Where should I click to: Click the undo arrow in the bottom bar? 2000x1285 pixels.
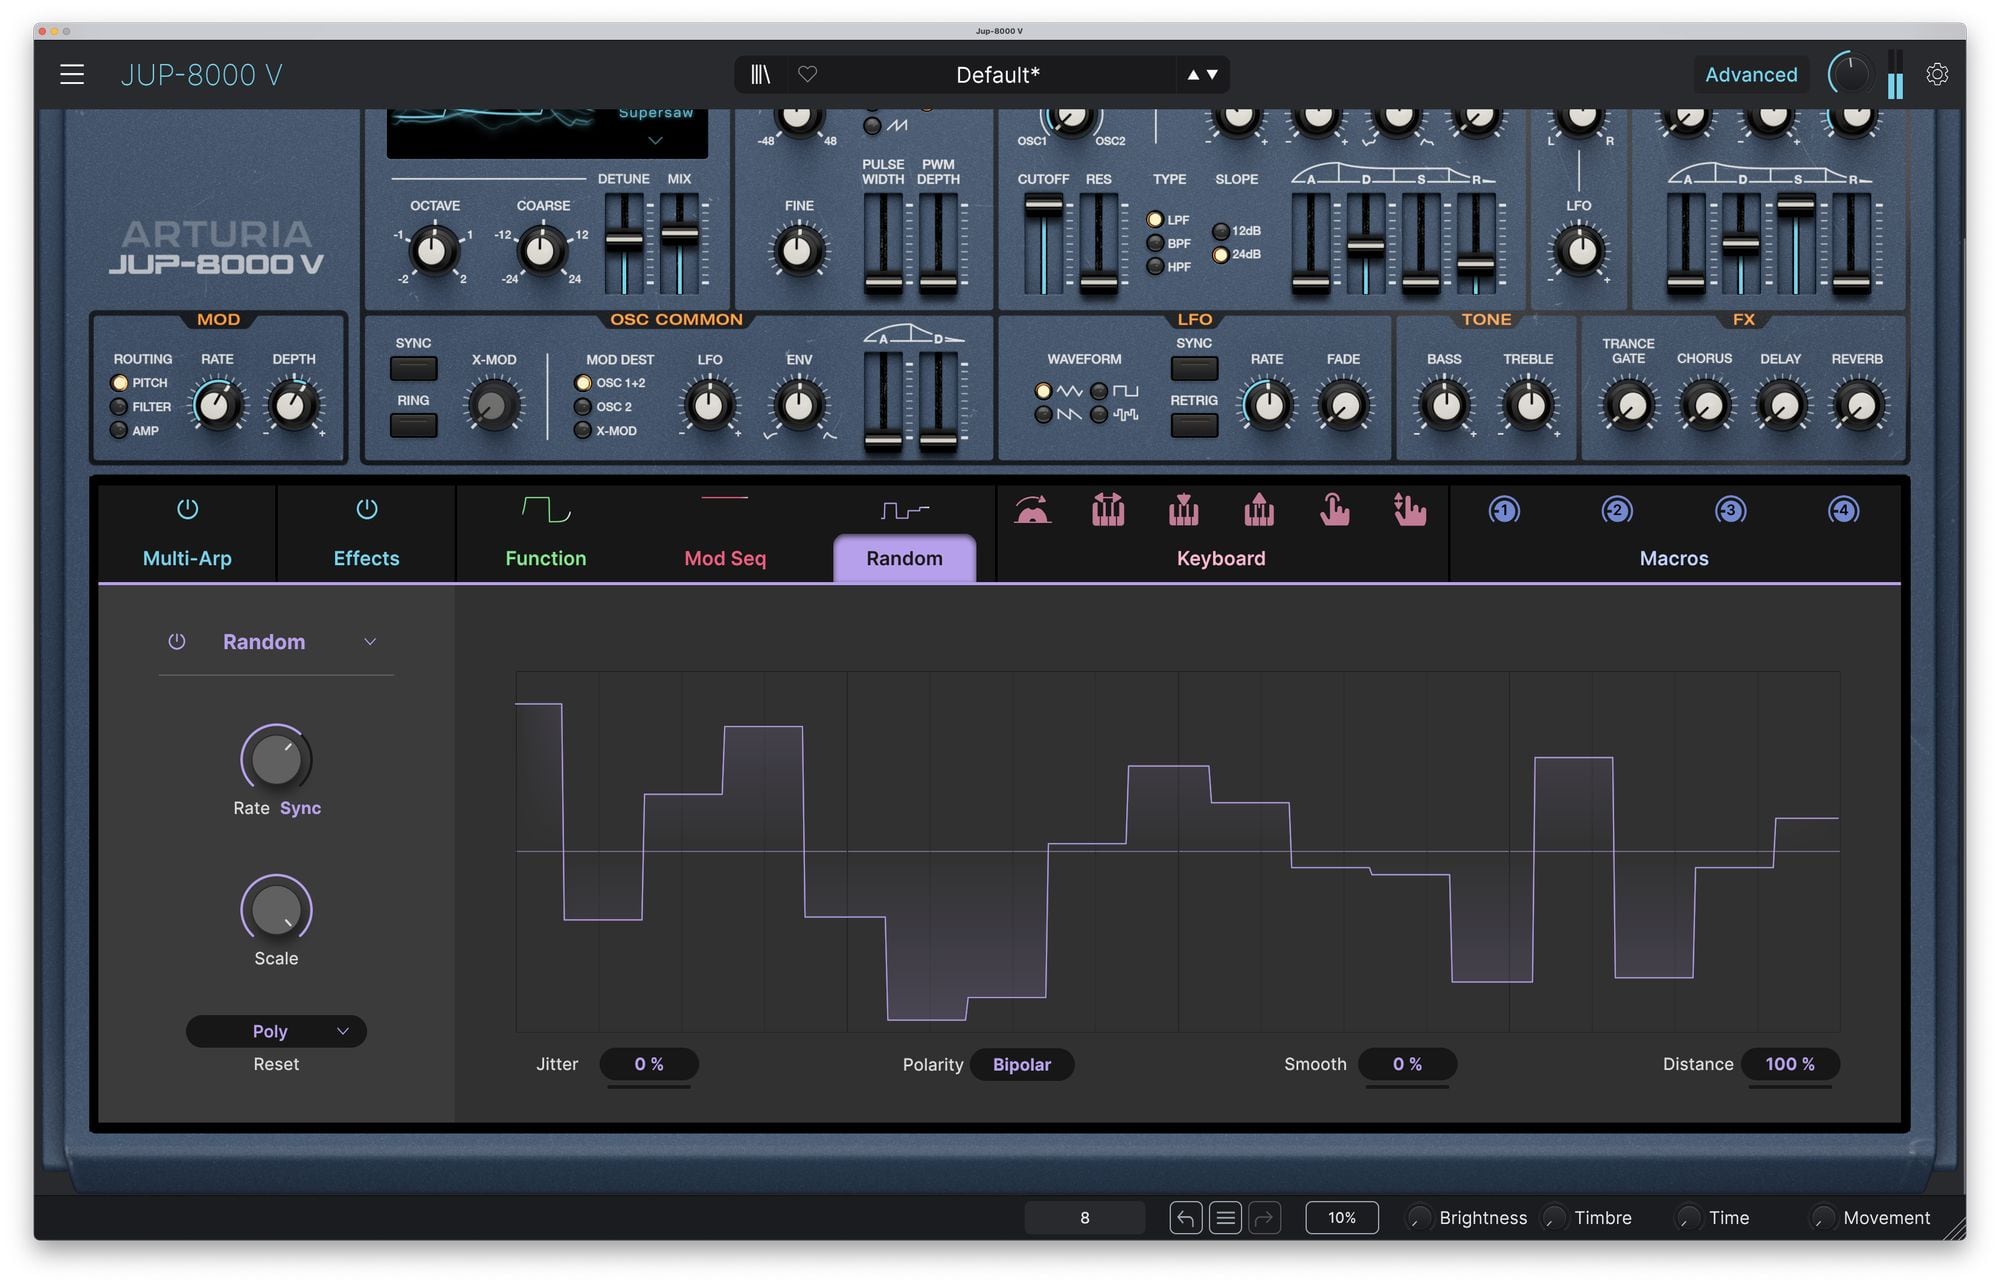click(1185, 1218)
